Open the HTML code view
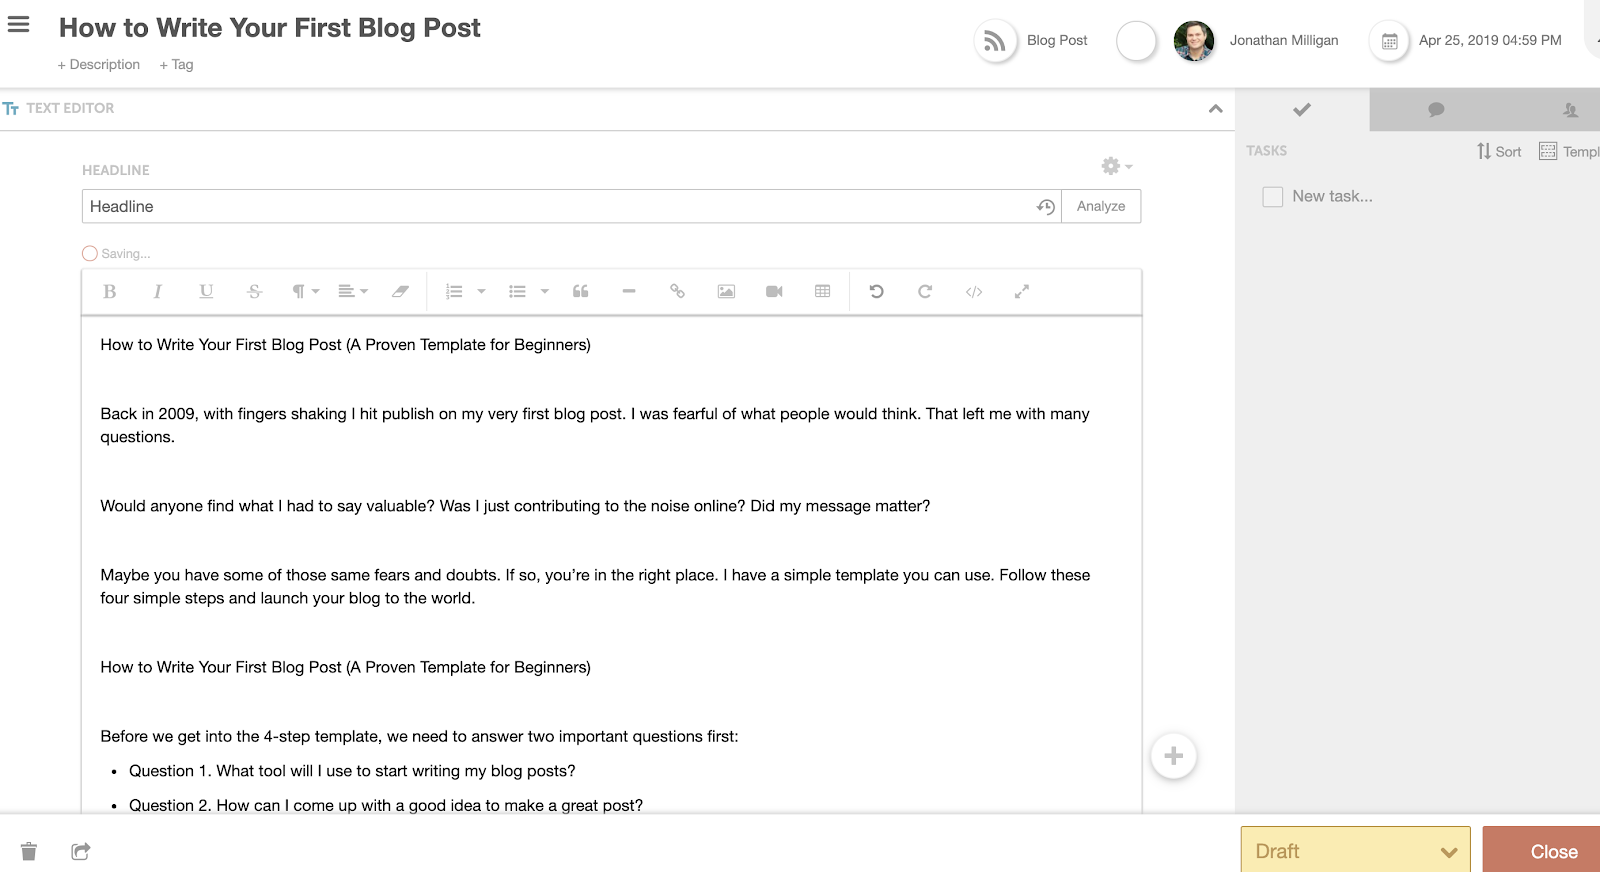1600x872 pixels. tap(973, 292)
